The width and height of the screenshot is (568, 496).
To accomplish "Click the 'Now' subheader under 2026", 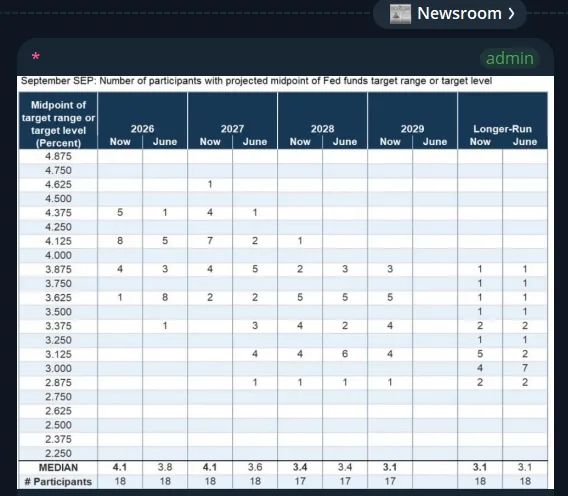I will [120, 142].
